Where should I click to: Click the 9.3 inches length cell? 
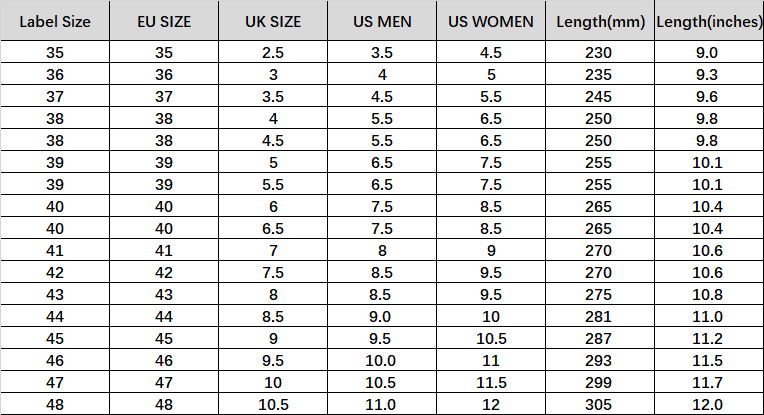[708, 72]
